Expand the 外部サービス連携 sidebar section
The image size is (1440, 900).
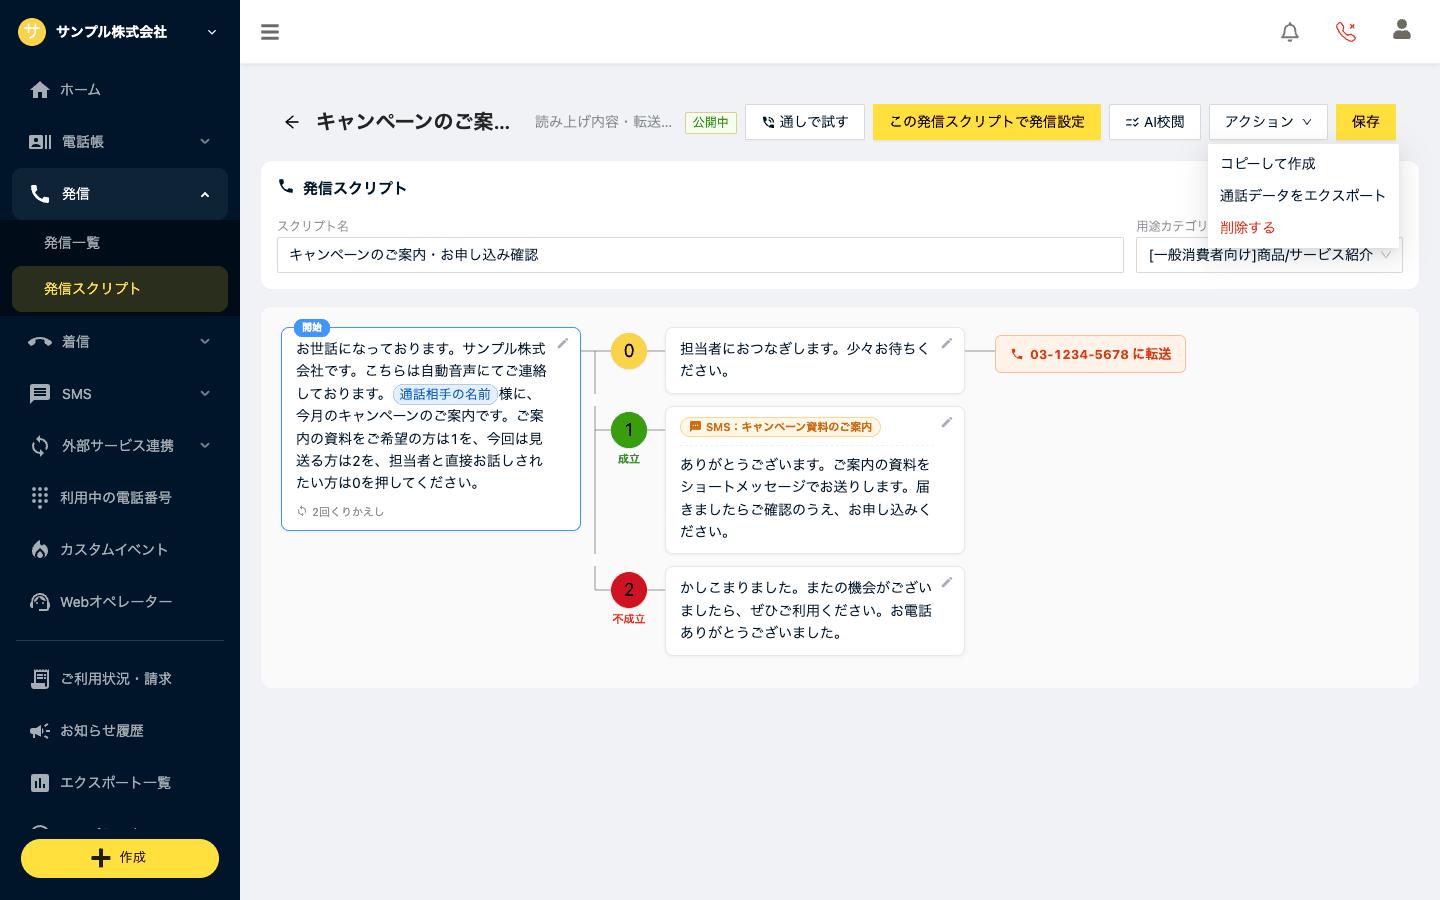coord(120,445)
